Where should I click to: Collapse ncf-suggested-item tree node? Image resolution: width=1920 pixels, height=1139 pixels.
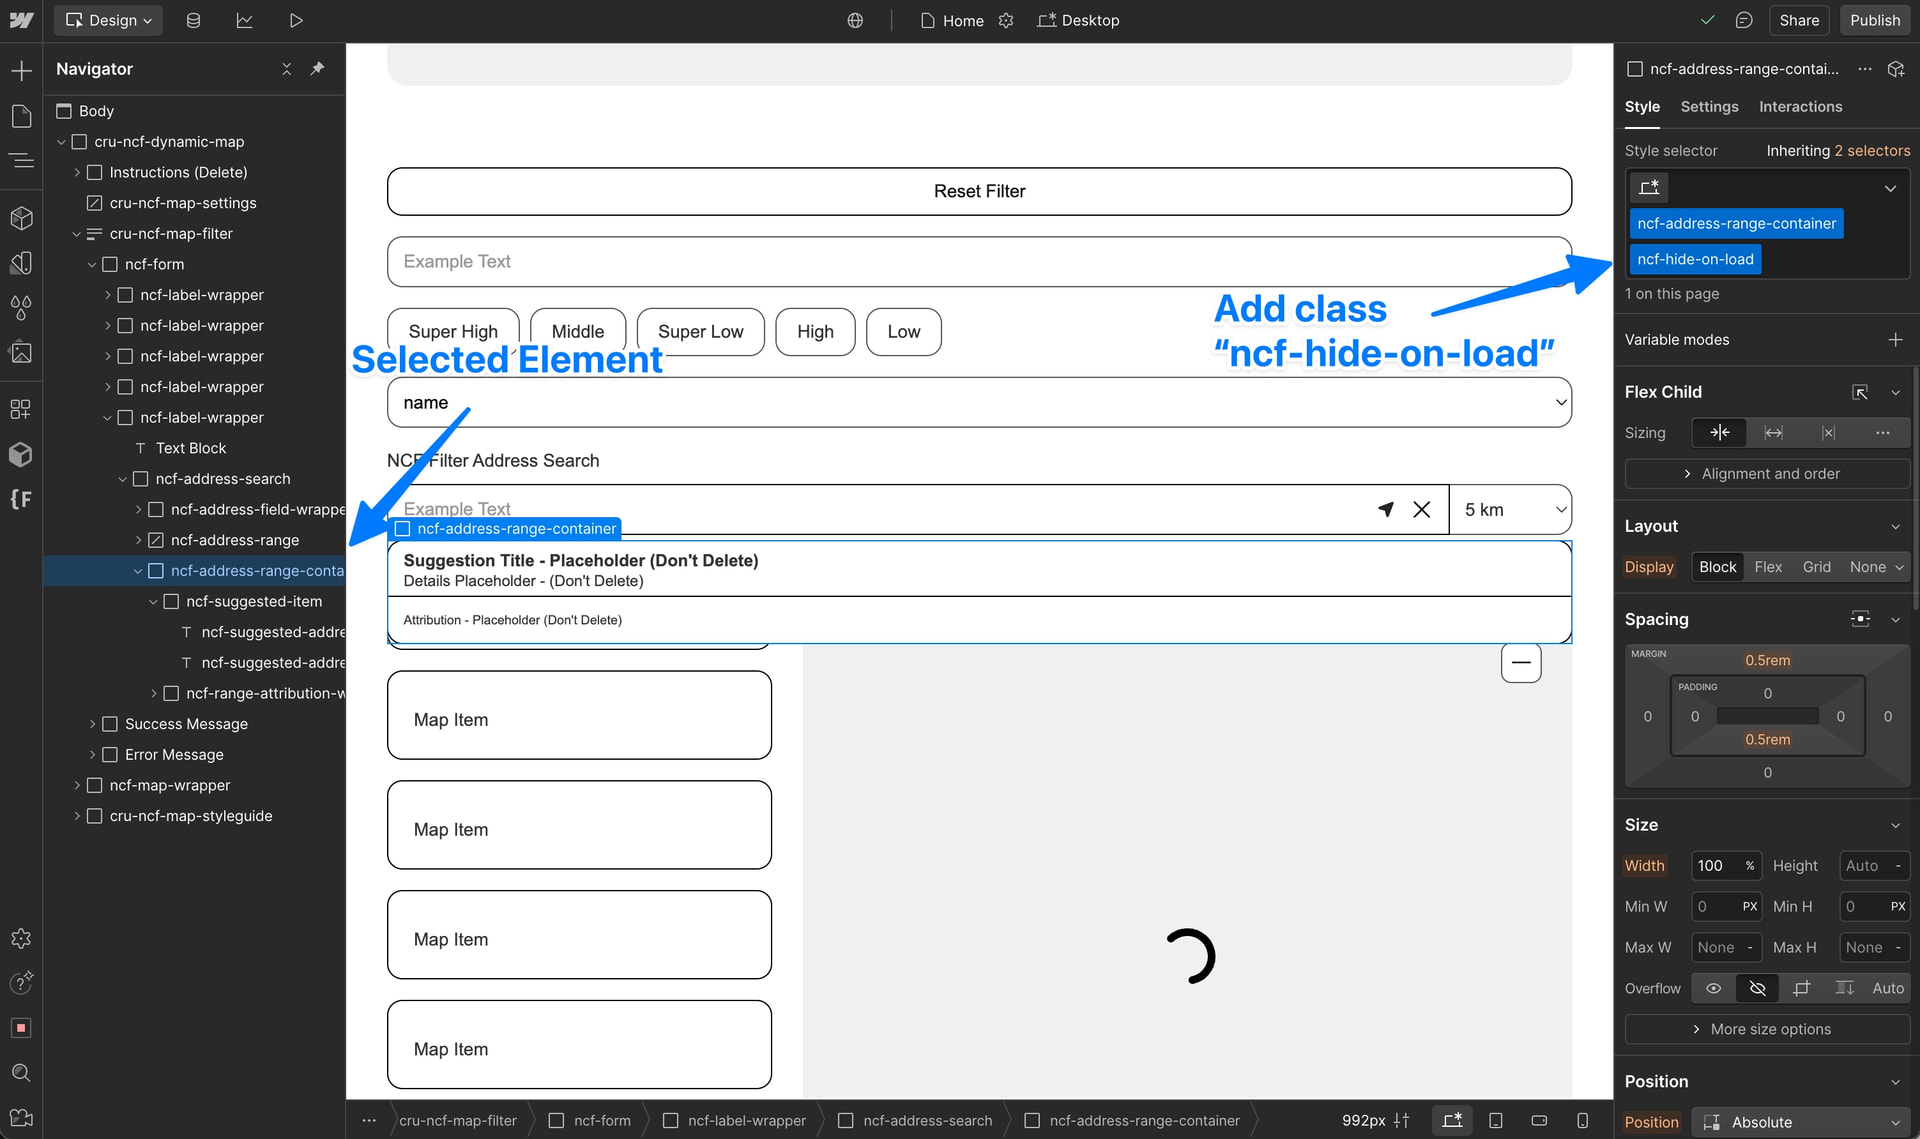tap(153, 601)
